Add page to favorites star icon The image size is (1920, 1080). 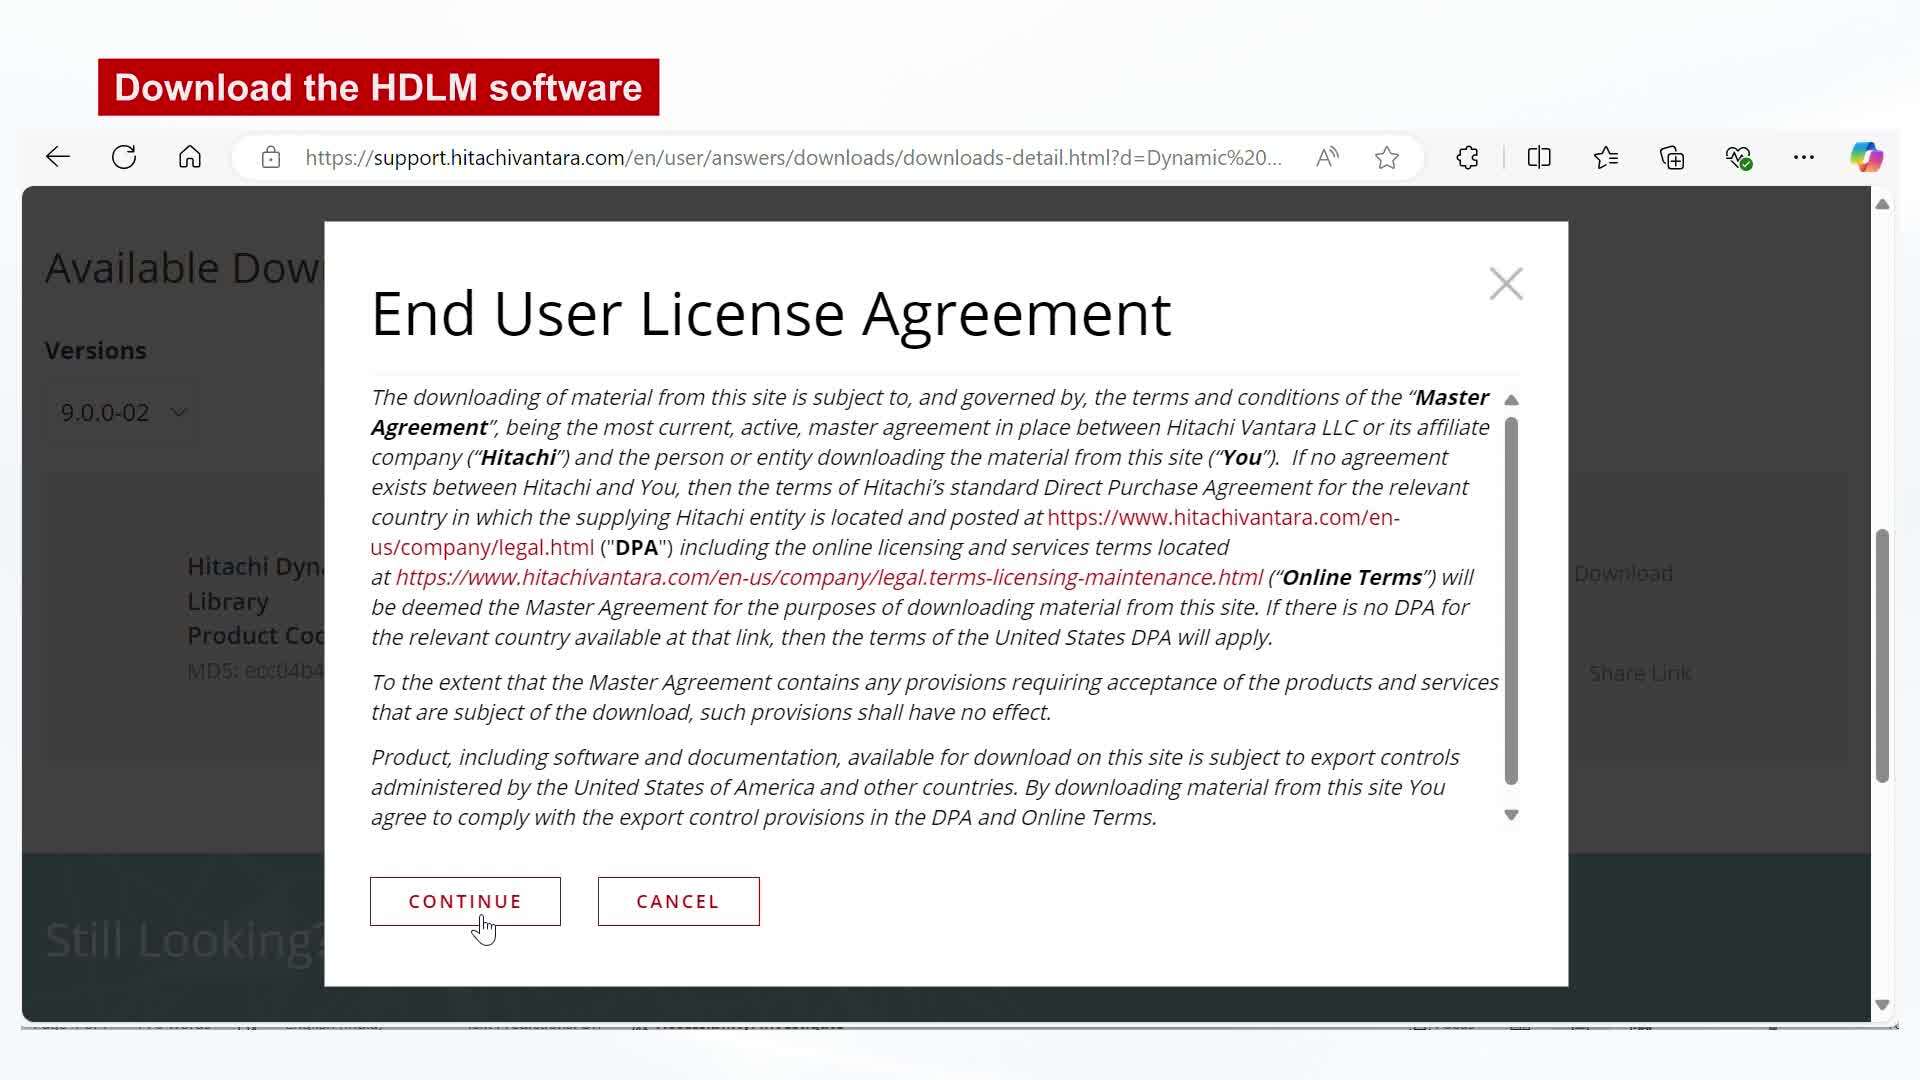coord(1386,157)
